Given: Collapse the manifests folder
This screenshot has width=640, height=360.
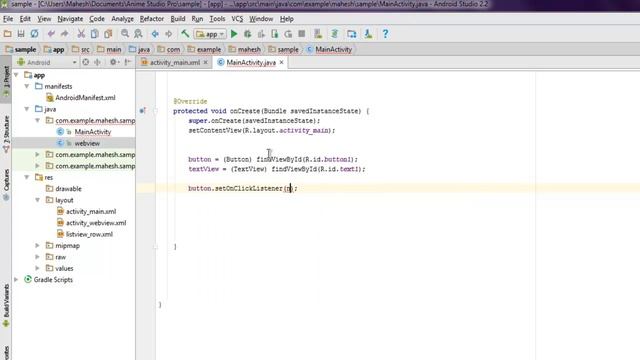Looking at the screenshot, I should pyautogui.click(x=27, y=87).
